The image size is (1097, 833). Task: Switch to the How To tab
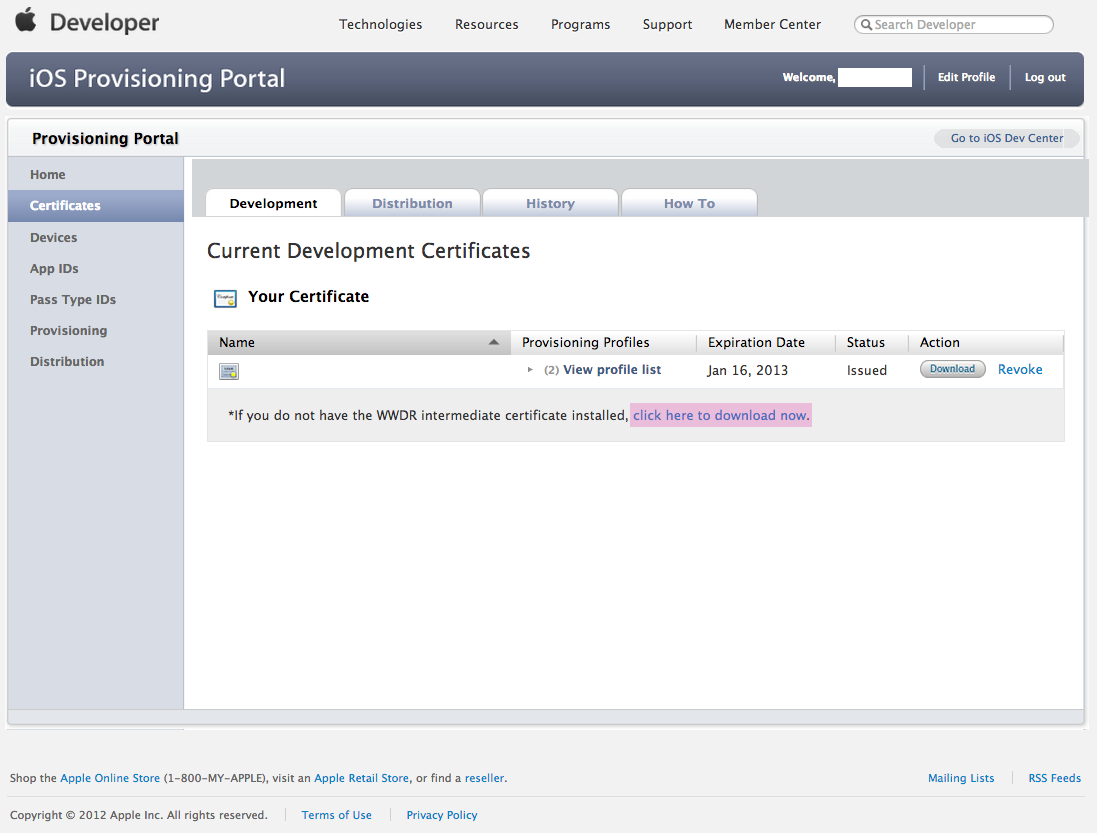click(x=689, y=203)
